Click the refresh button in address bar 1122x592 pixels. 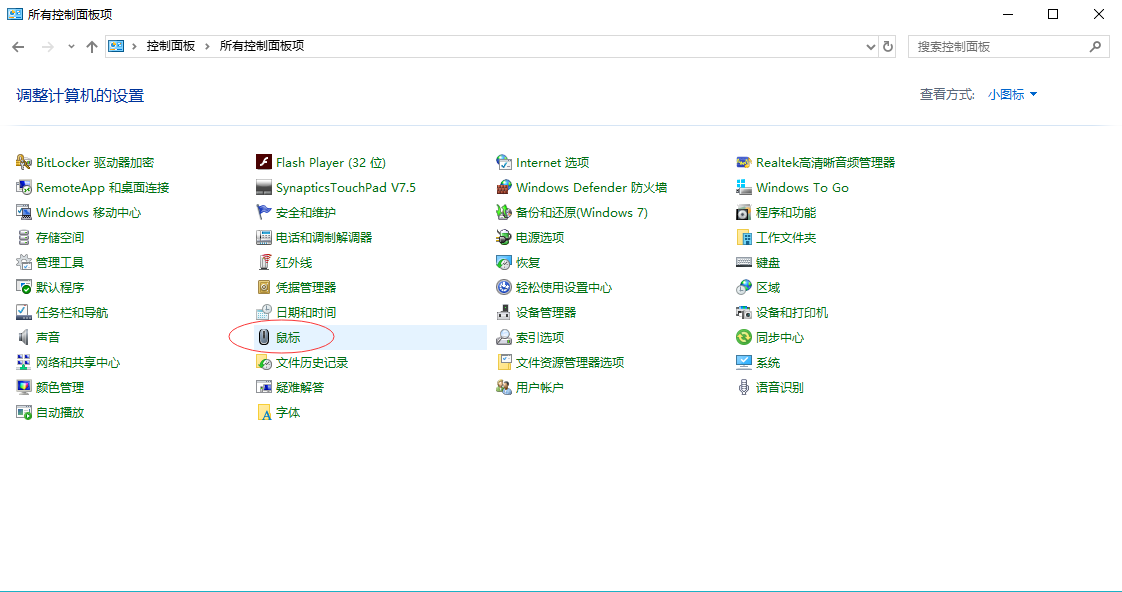(888, 46)
